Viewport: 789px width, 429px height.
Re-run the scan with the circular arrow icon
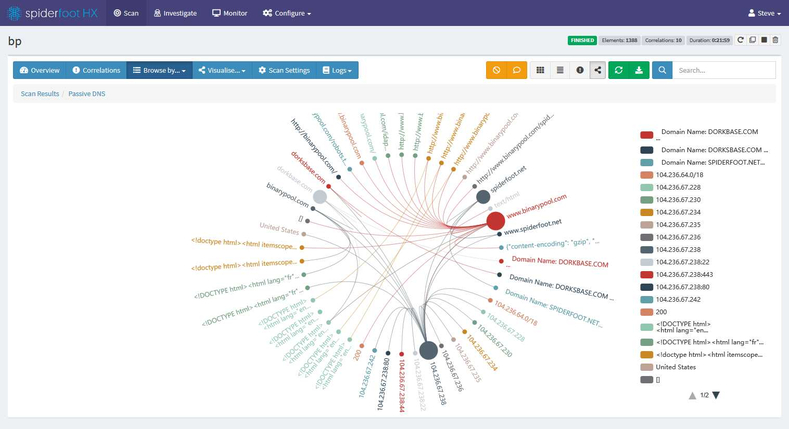(740, 40)
